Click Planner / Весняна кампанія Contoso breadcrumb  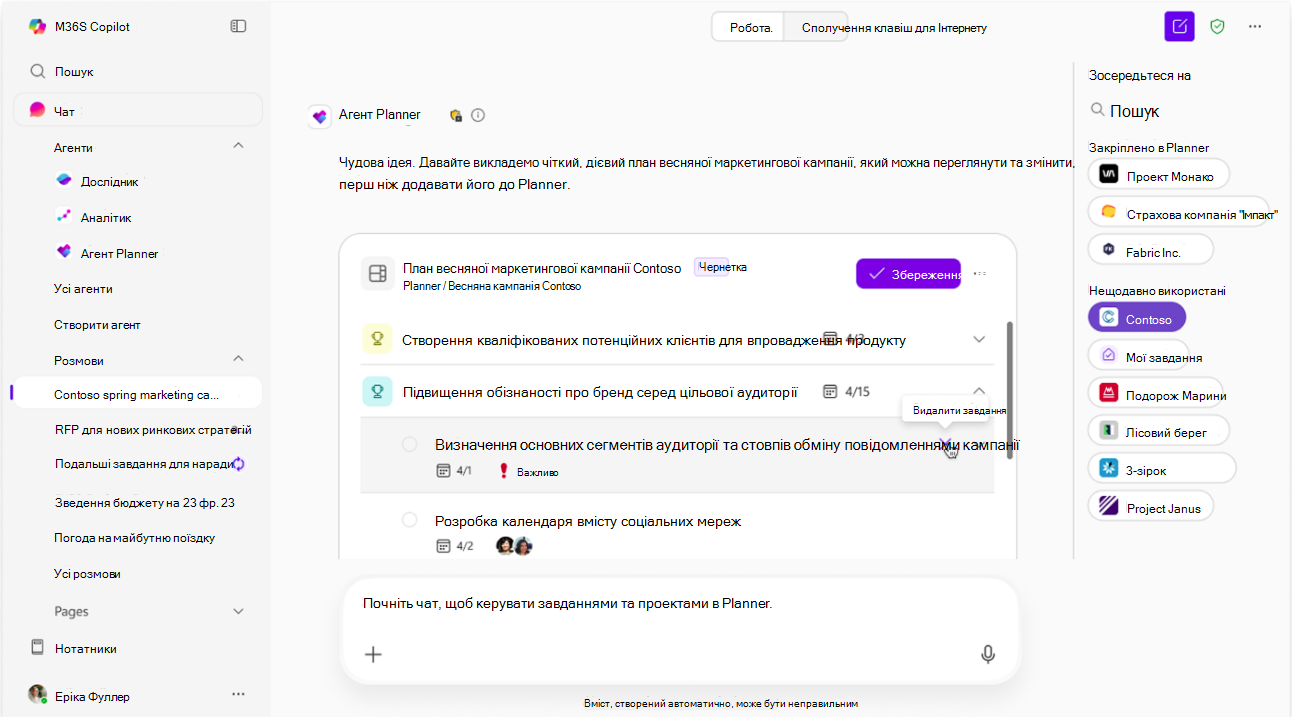coord(492,286)
